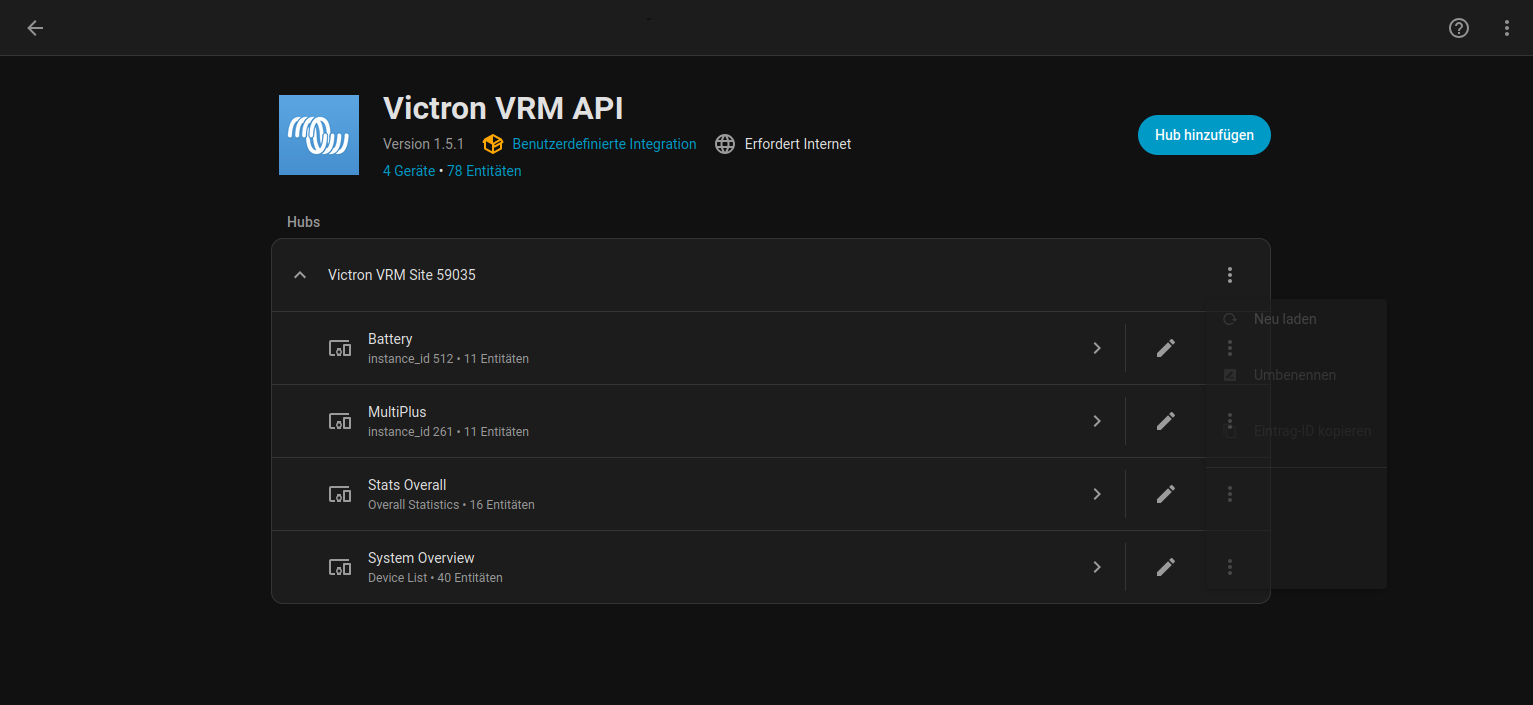Open Stats Overall via chevron arrow

tap(1097, 494)
